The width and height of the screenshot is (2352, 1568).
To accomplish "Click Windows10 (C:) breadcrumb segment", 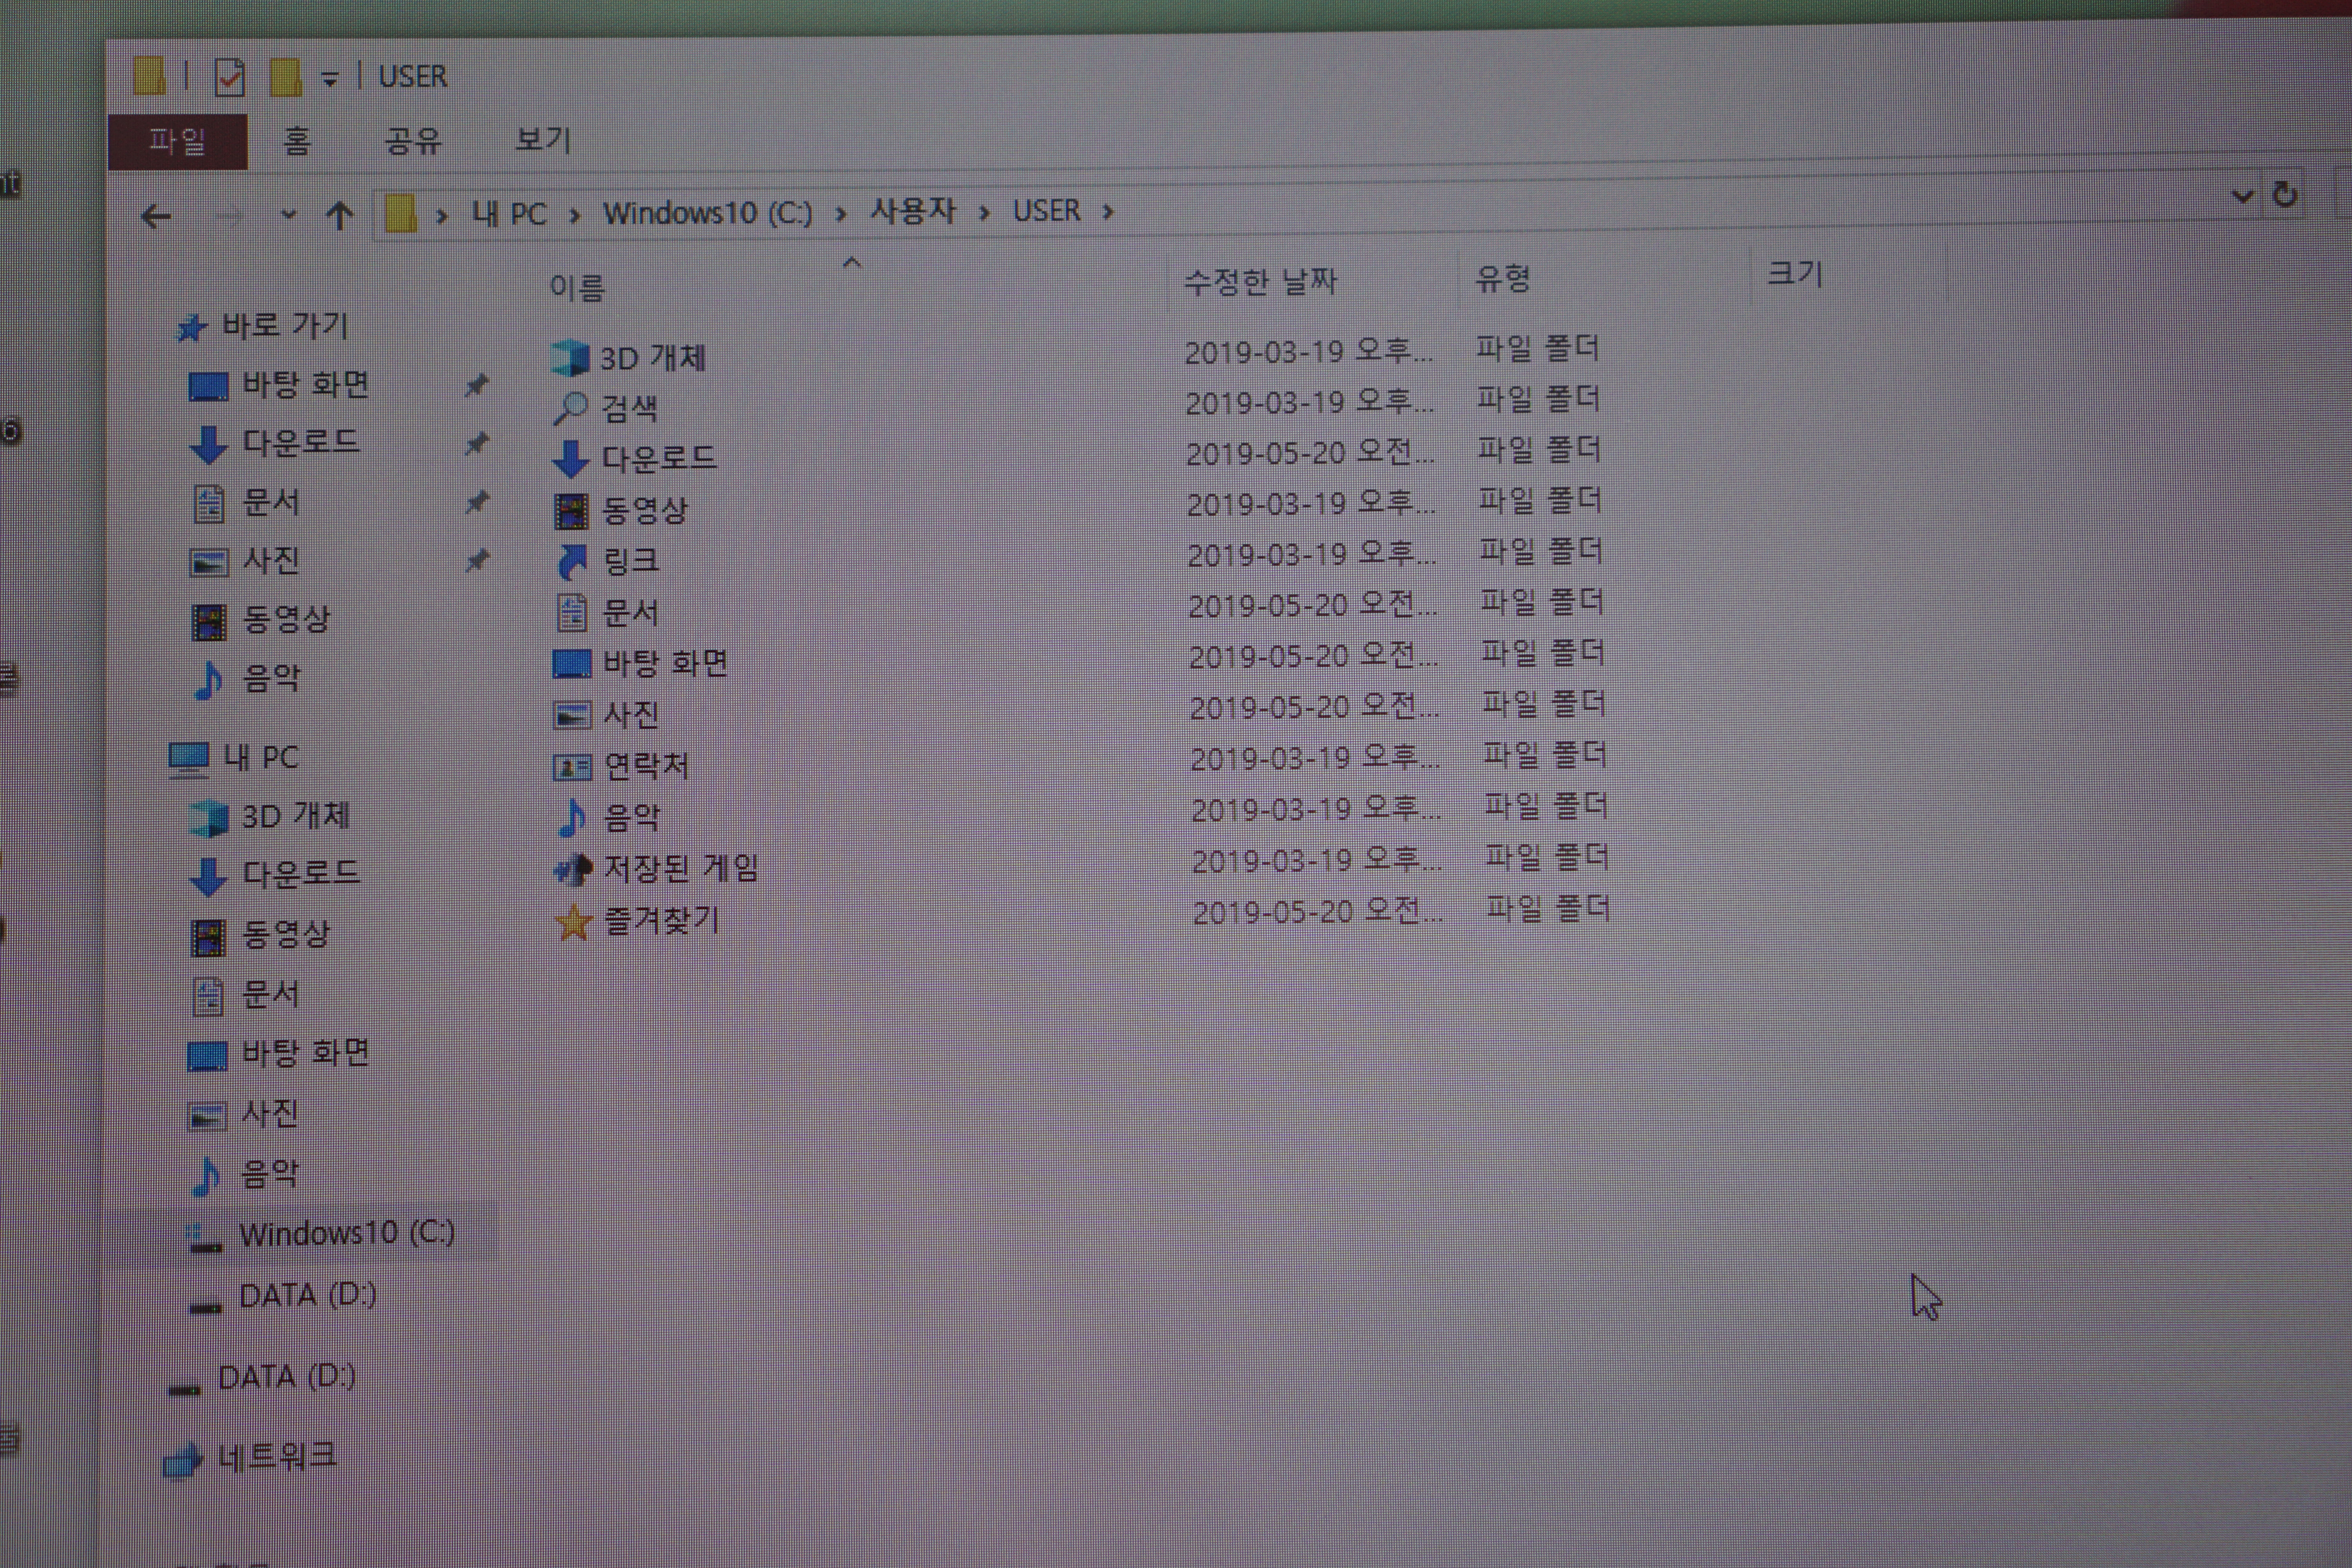I will coord(707,213).
